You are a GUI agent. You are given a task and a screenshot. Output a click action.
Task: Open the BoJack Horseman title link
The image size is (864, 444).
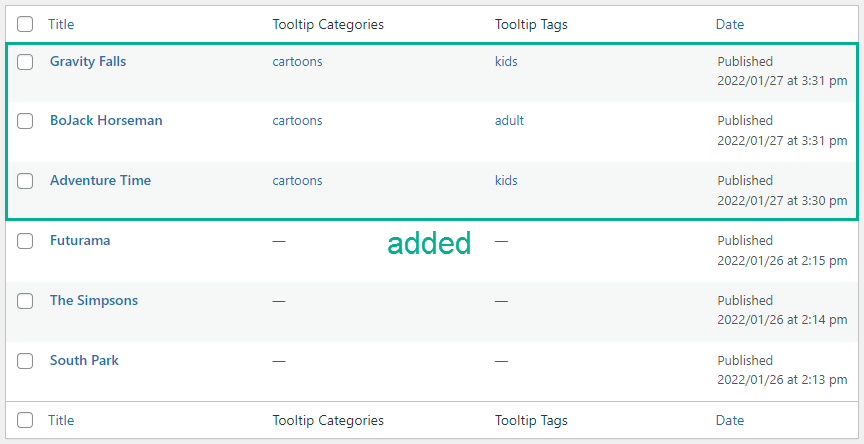tap(106, 121)
